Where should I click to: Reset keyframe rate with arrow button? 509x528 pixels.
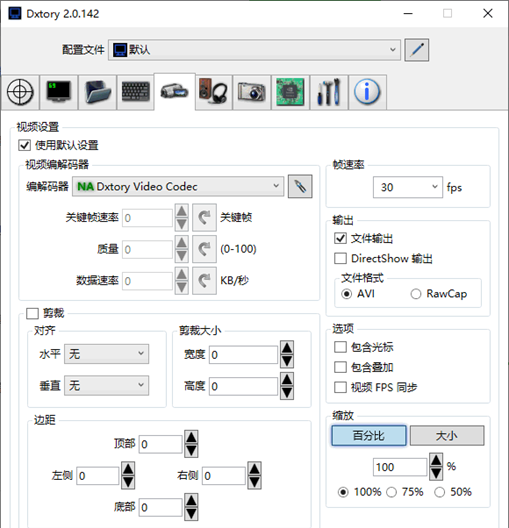[x=204, y=217]
